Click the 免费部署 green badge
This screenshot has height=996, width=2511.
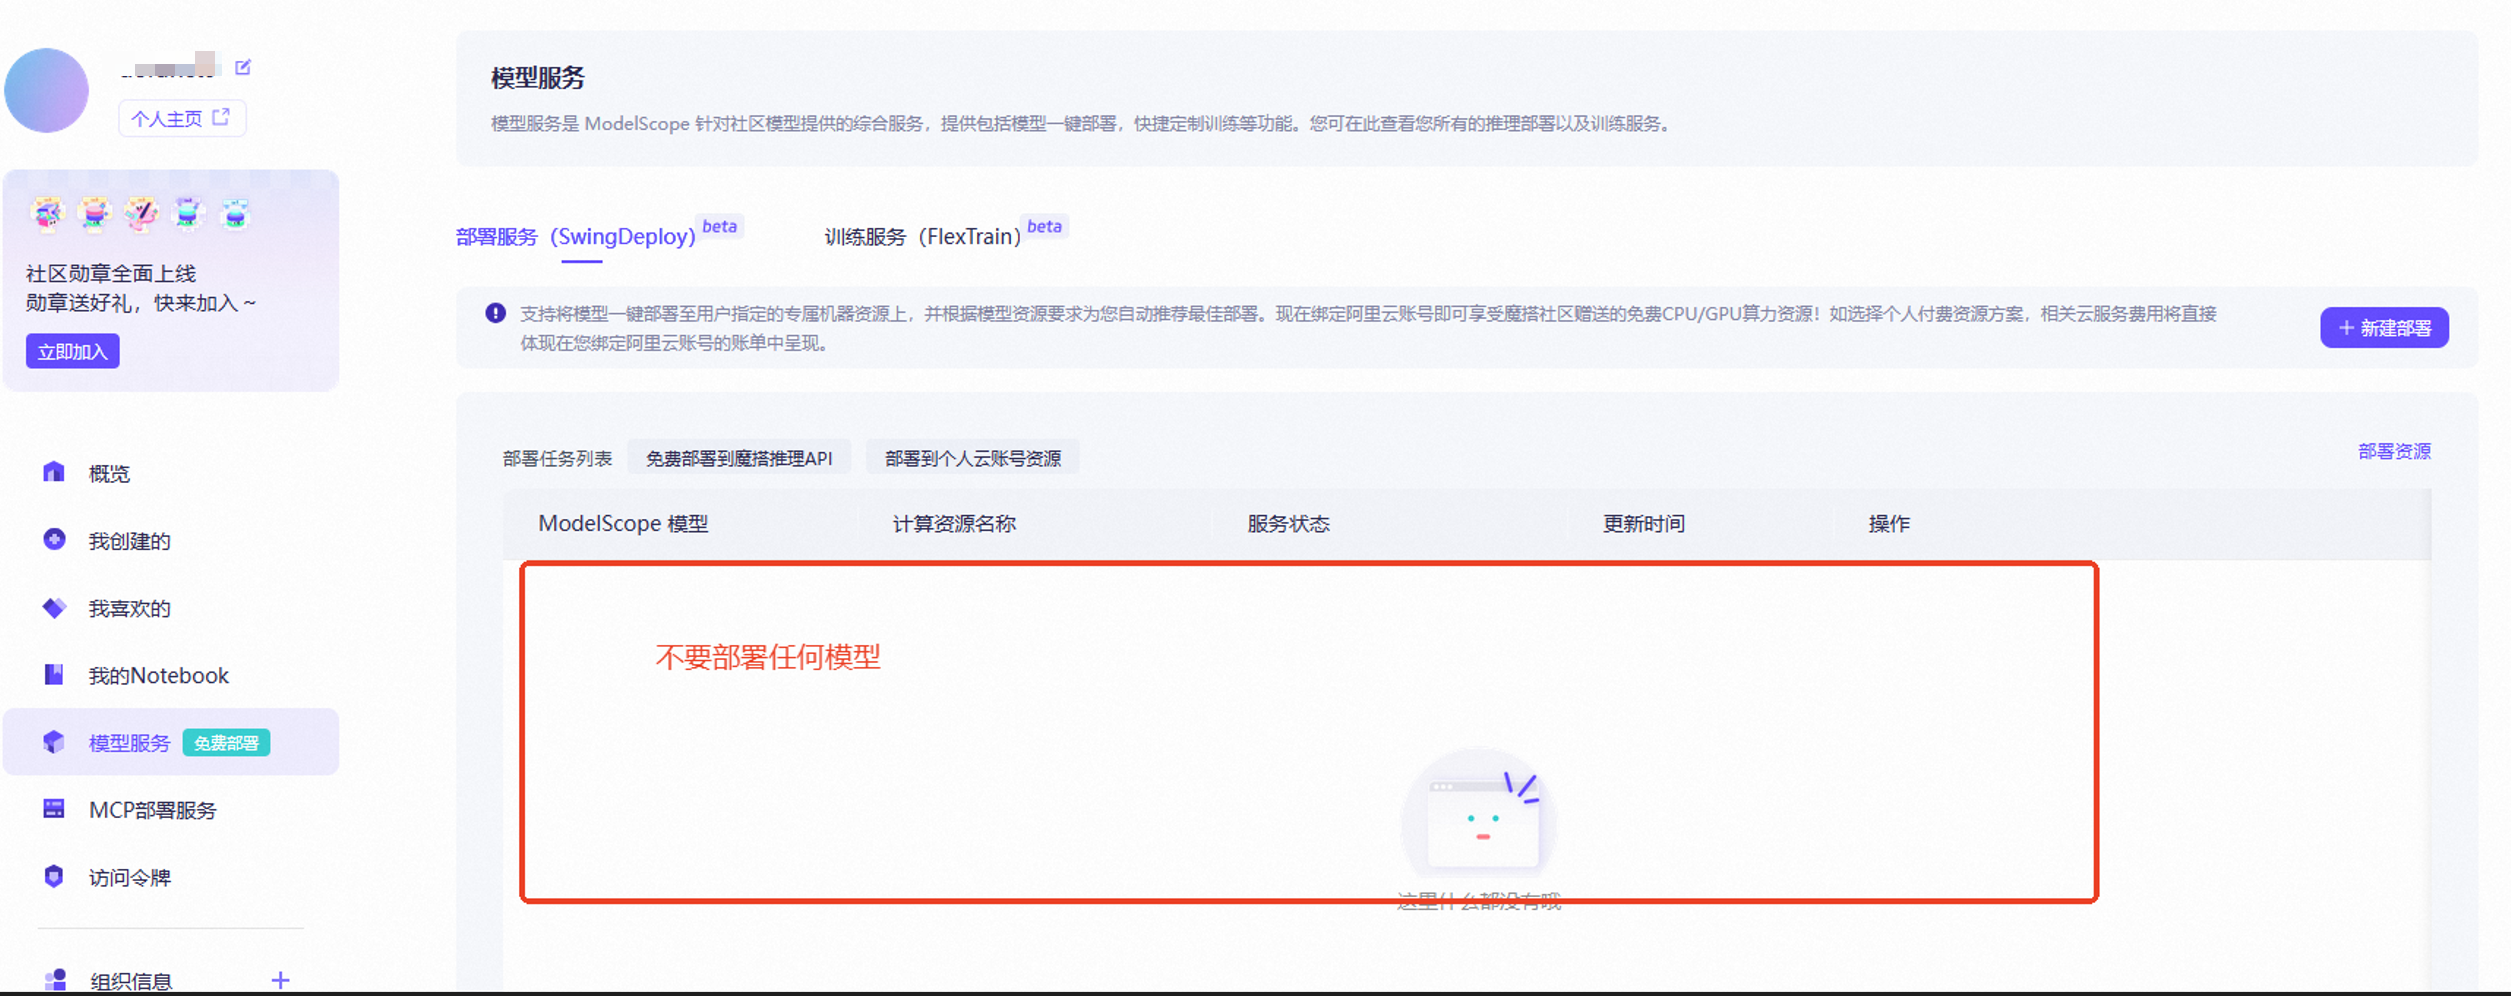pyautogui.click(x=226, y=743)
